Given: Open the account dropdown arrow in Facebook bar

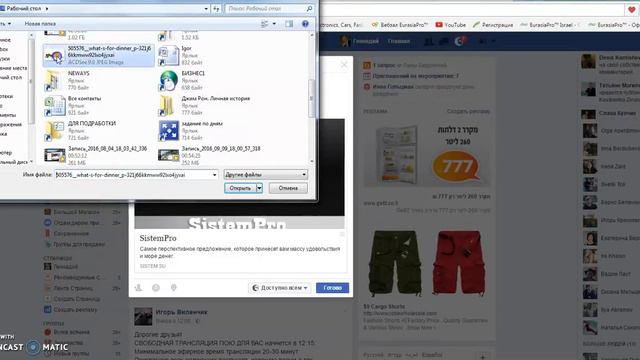Looking at the screenshot, I should [x=493, y=41].
